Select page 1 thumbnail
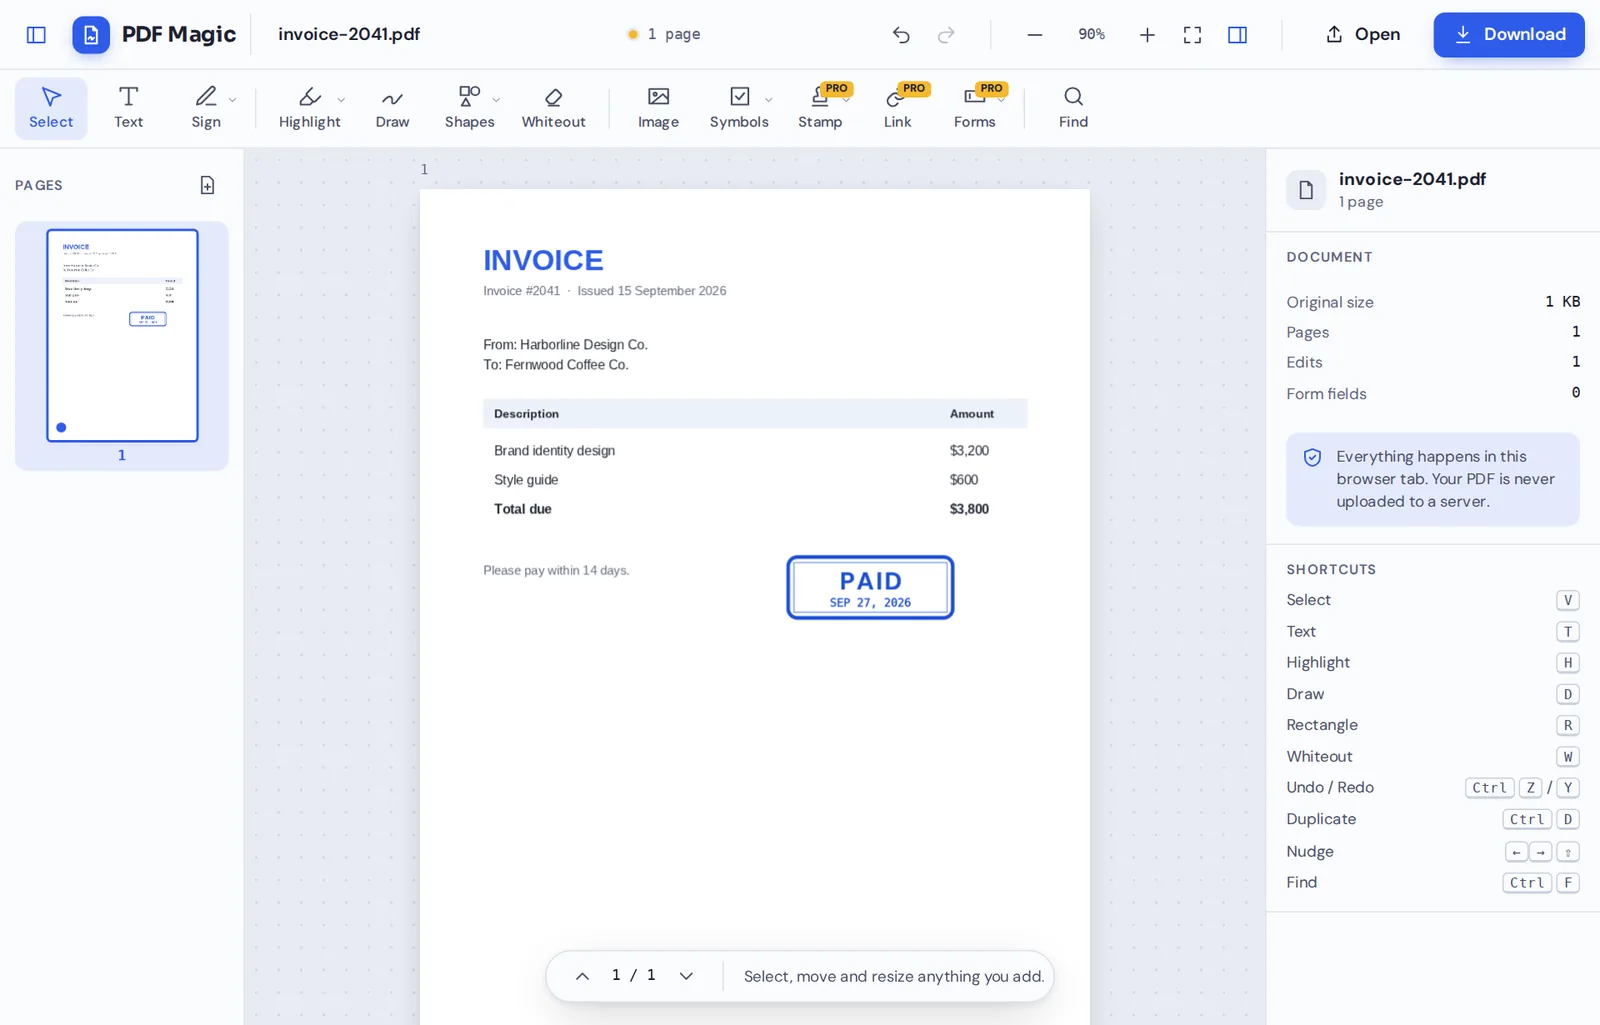The image size is (1600, 1025). coord(122,335)
